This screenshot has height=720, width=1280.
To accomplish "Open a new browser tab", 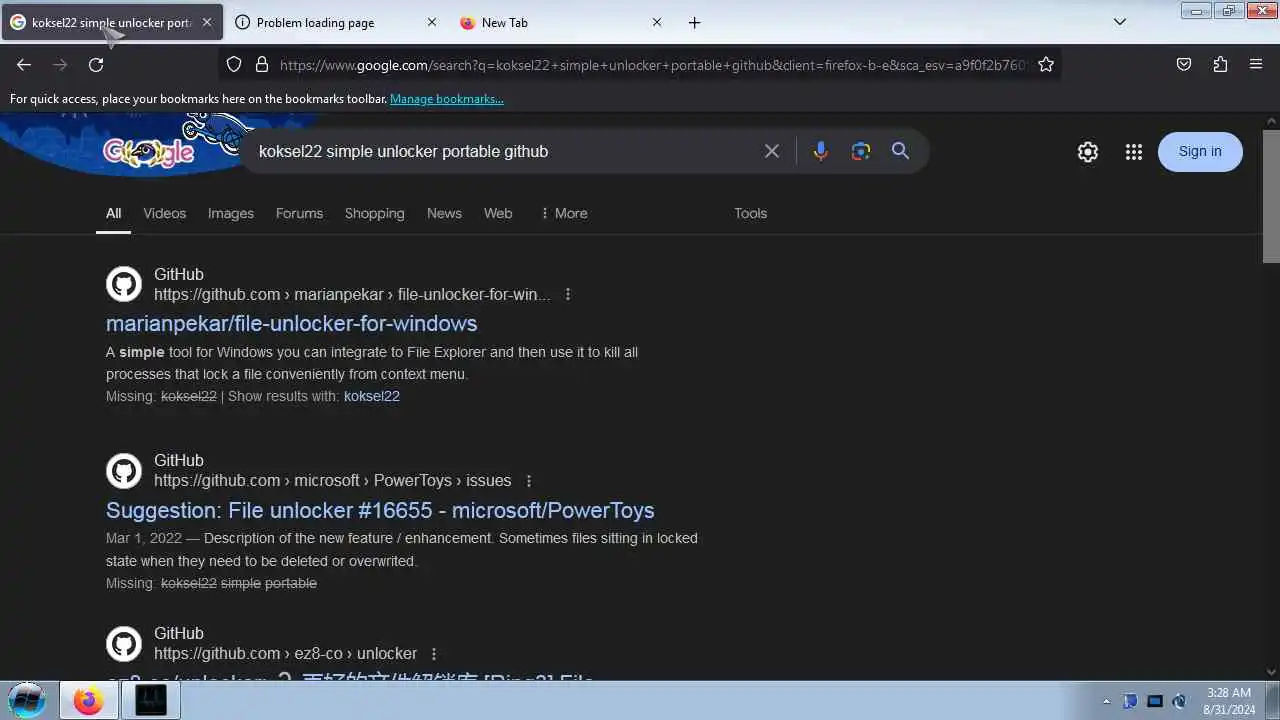I will [695, 22].
